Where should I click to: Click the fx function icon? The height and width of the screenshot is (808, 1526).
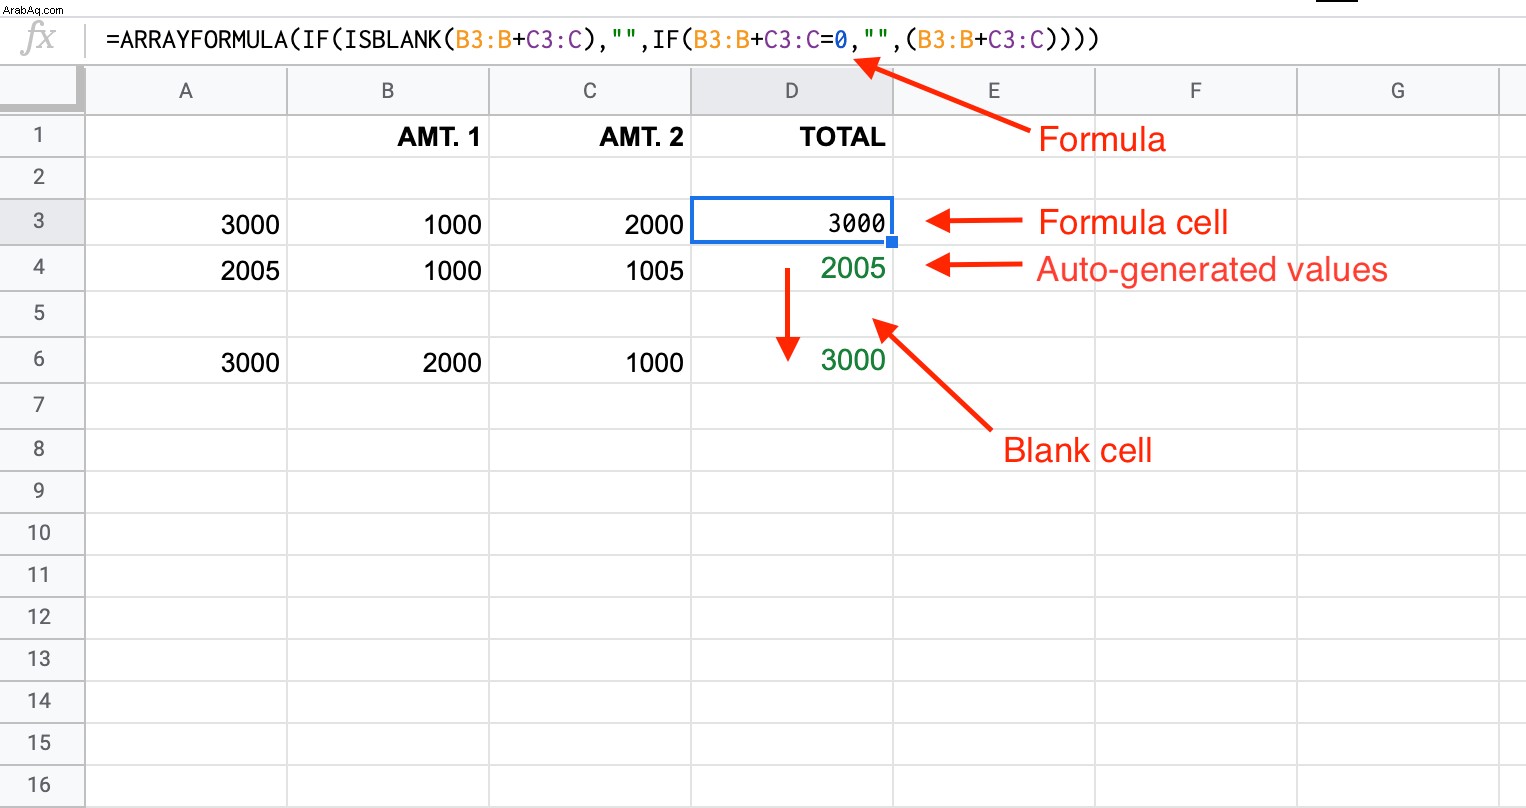(x=39, y=39)
